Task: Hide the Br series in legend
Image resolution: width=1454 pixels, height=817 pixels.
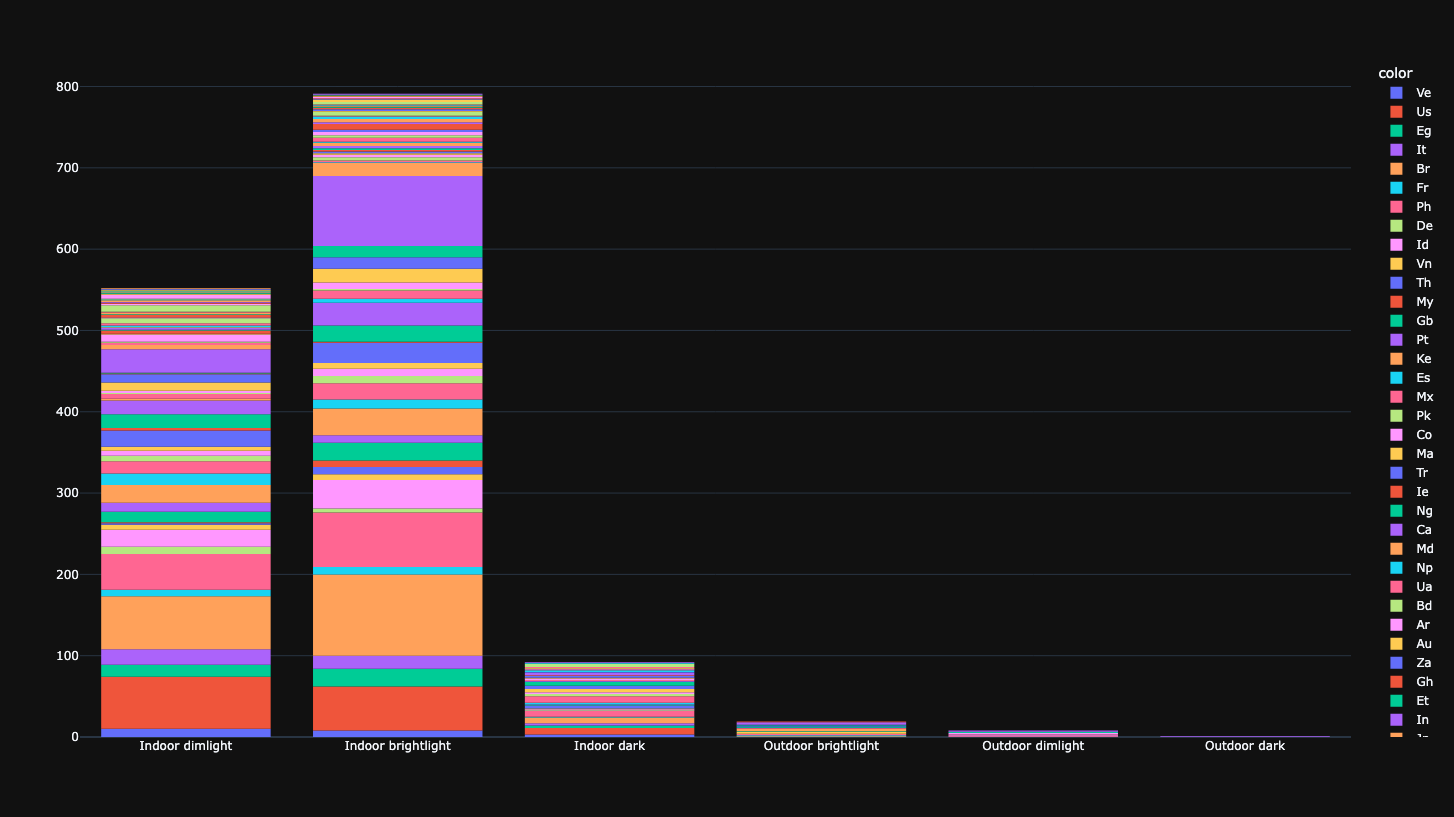Action: pos(1411,169)
